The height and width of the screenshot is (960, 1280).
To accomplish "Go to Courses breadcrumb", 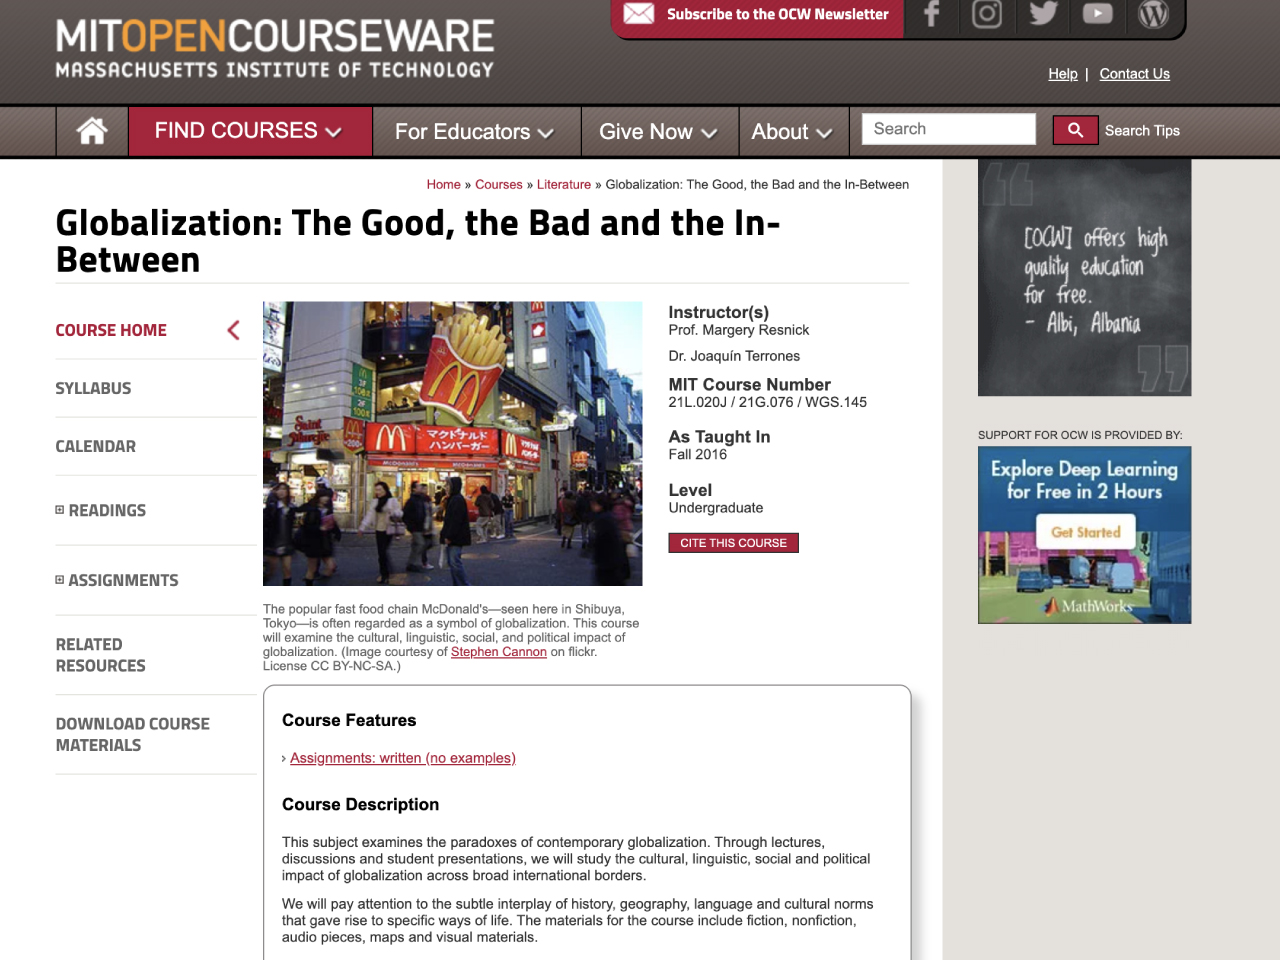I will coord(499,185).
